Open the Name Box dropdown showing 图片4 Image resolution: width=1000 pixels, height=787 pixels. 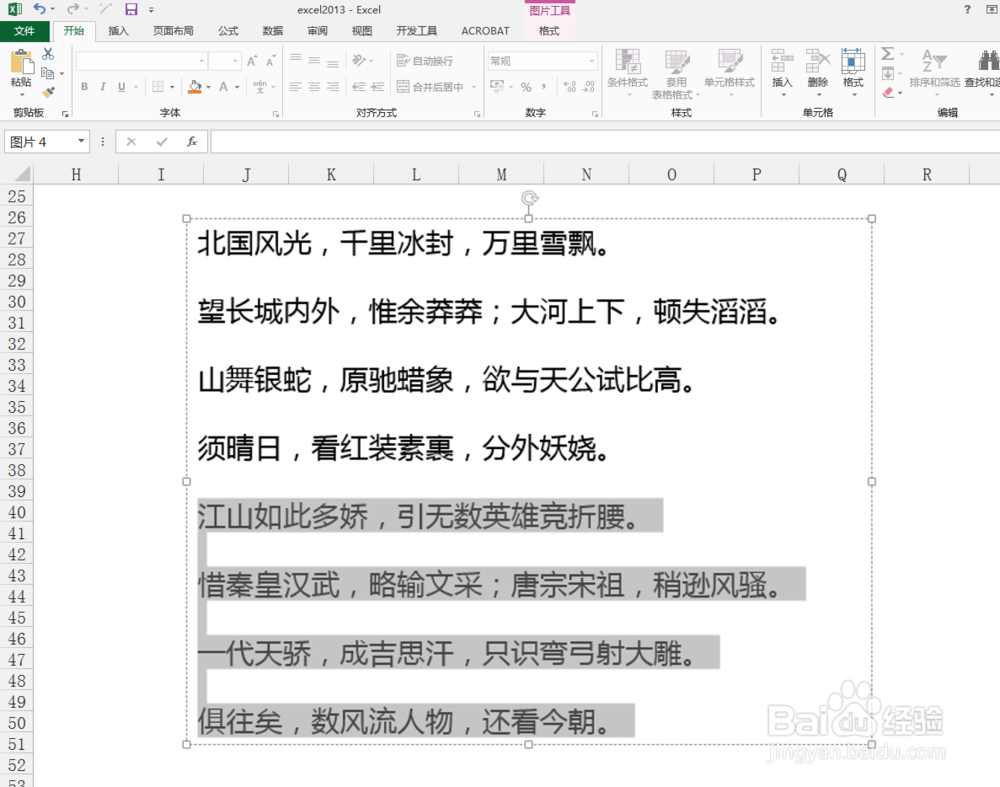click(83, 141)
